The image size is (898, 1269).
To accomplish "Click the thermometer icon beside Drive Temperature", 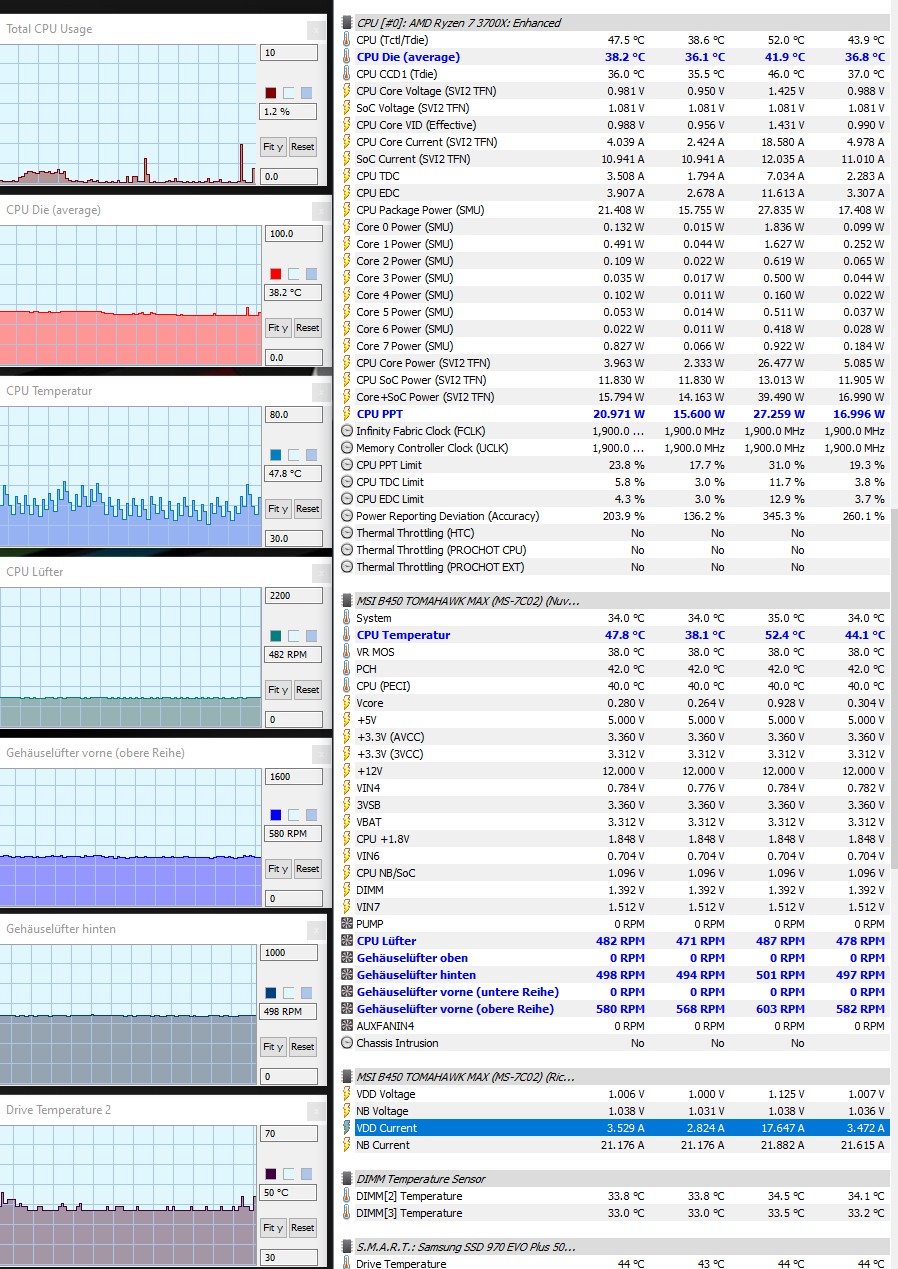I will coord(347,1264).
